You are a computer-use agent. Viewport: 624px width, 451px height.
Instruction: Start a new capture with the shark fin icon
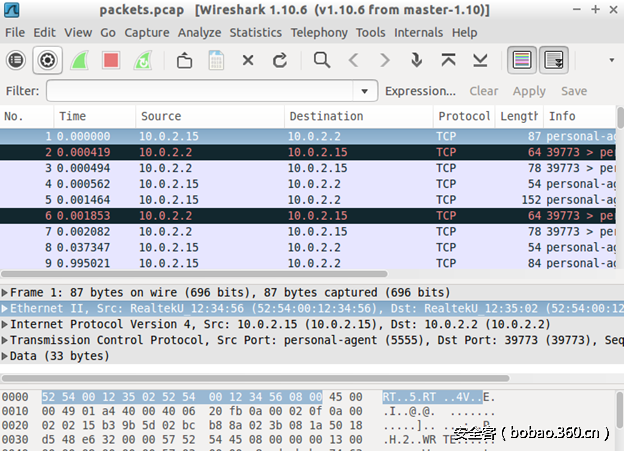coord(79,60)
